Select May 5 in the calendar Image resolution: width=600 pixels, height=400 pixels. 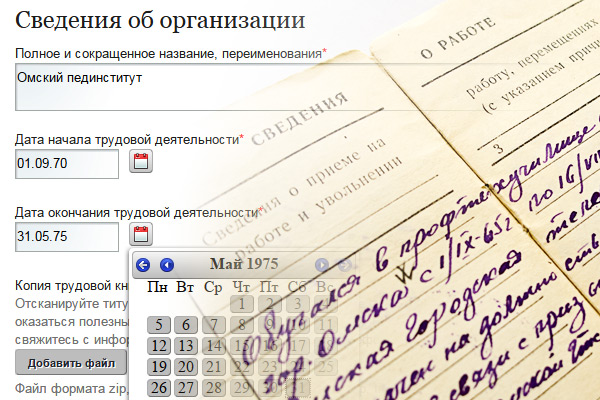click(158, 325)
